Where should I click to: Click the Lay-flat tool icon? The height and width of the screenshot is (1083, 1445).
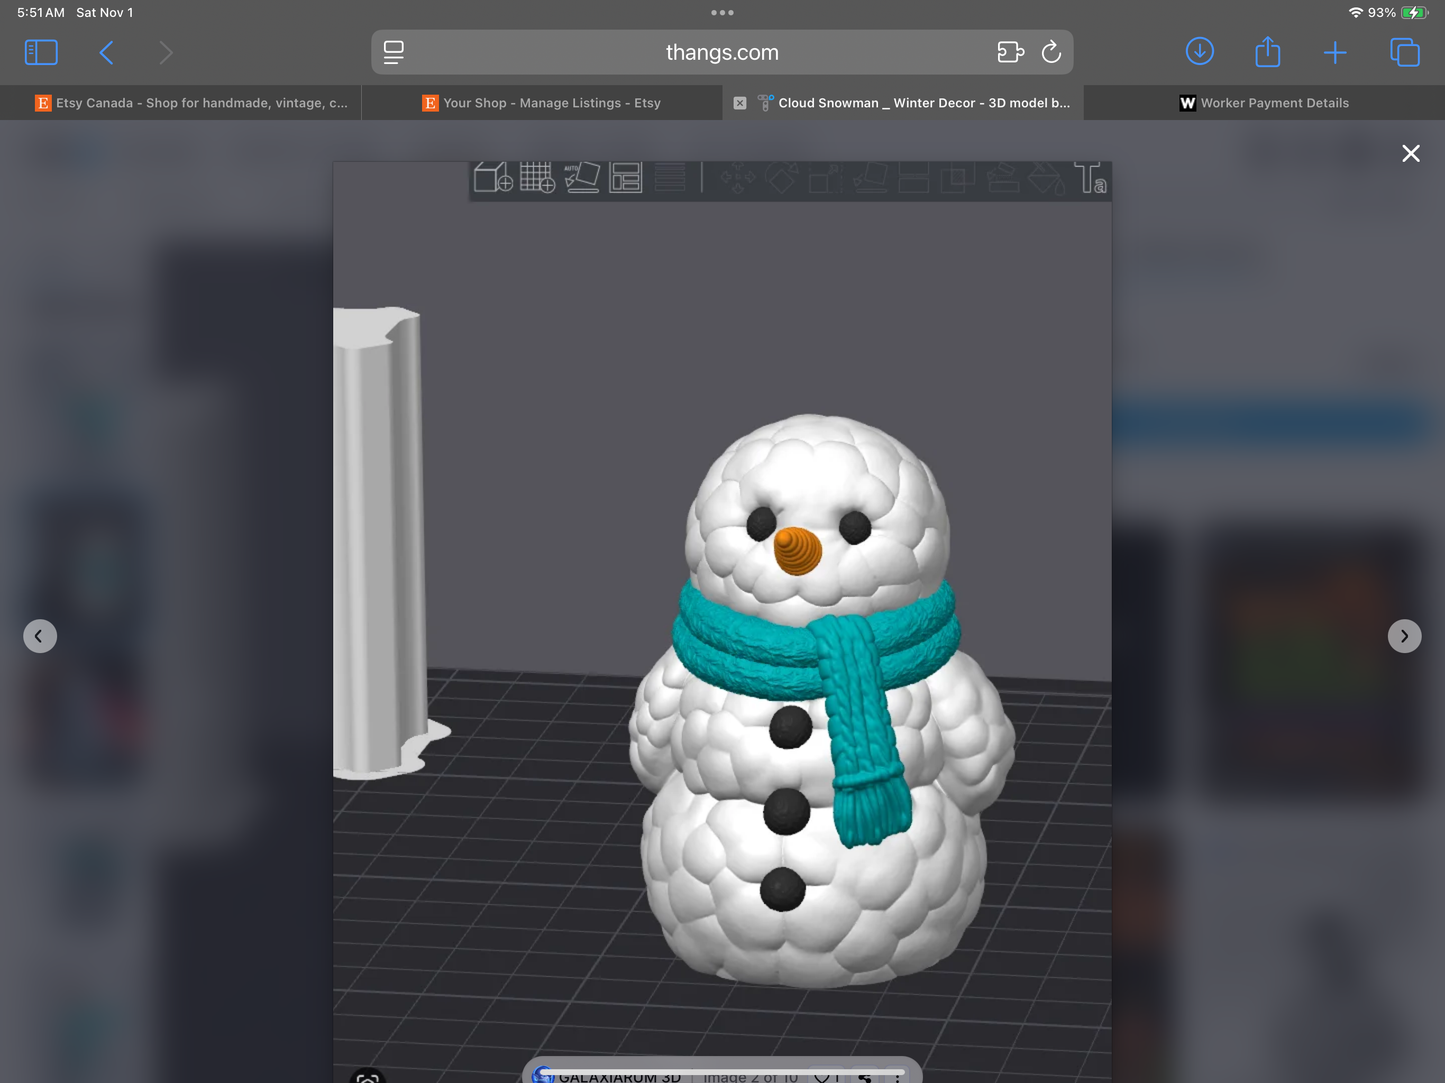click(870, 178)
